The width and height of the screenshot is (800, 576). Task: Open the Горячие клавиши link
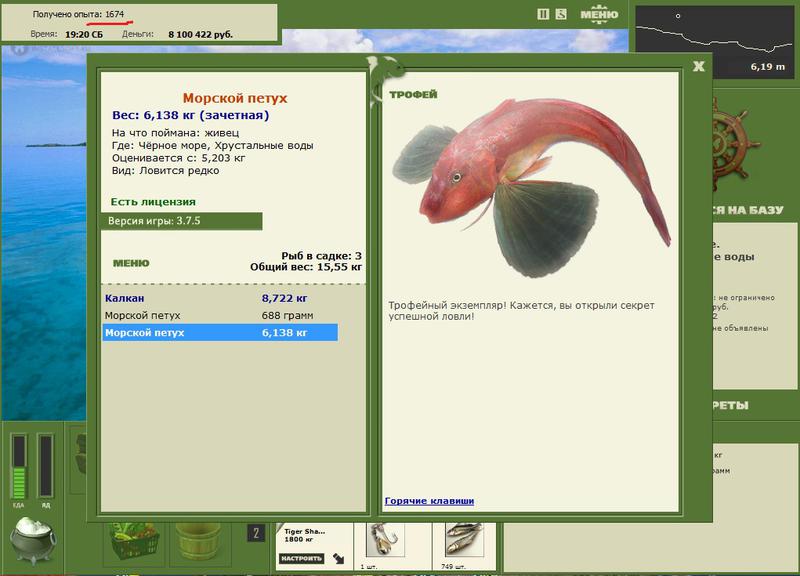(x=429, y=501)
